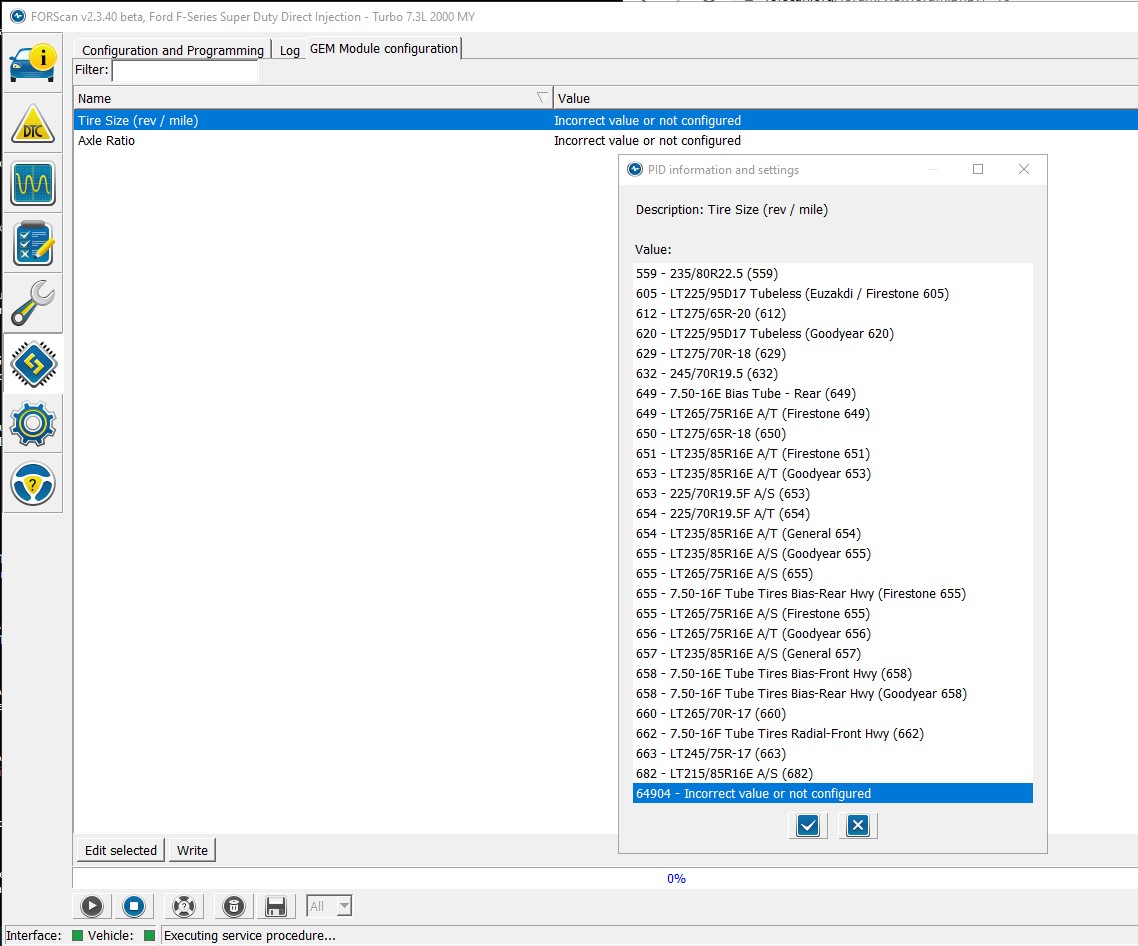Switch to the Log tab
Screen dimensions: 1138x946
point(289,50)
